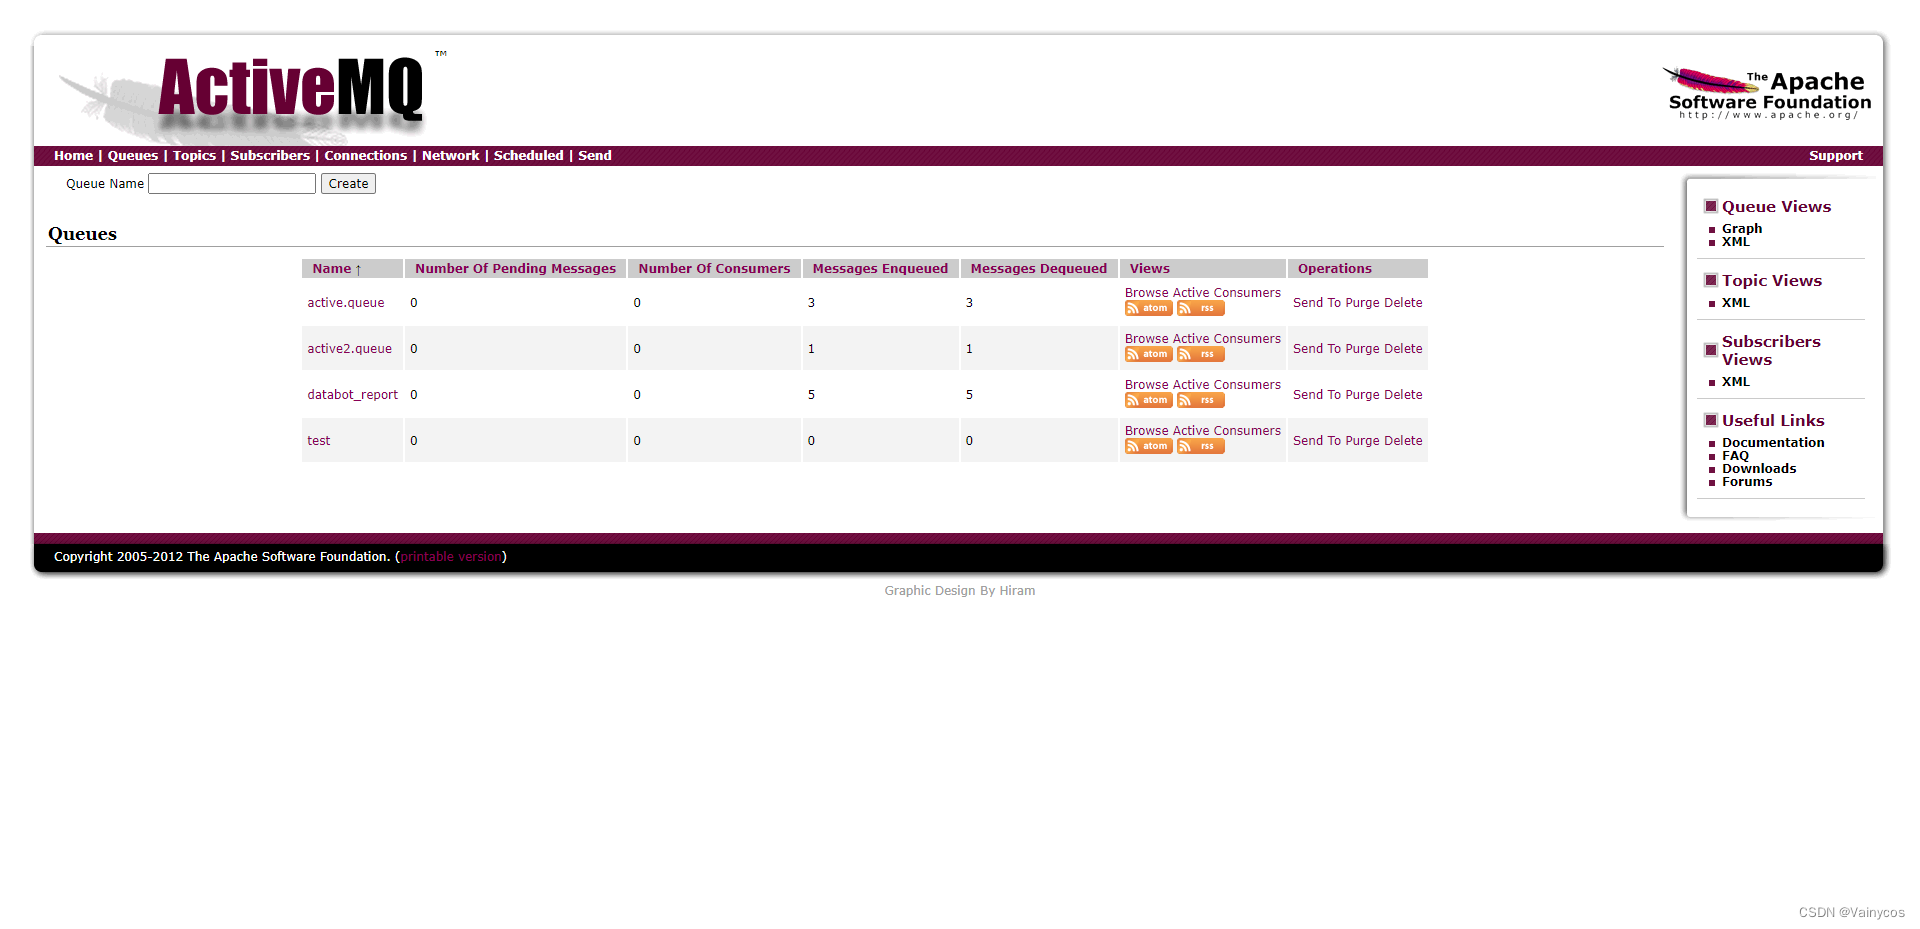The width and height of the screenshot is (1920, 929).
Task: Sort by Messages Dequeued column
Action: click(x=1038, y=269)
